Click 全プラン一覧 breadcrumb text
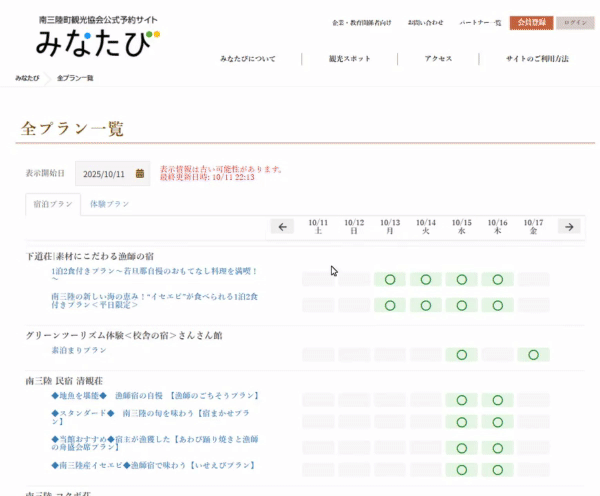Viewport: 600px width, 496px height. click(x=75, y=78)
